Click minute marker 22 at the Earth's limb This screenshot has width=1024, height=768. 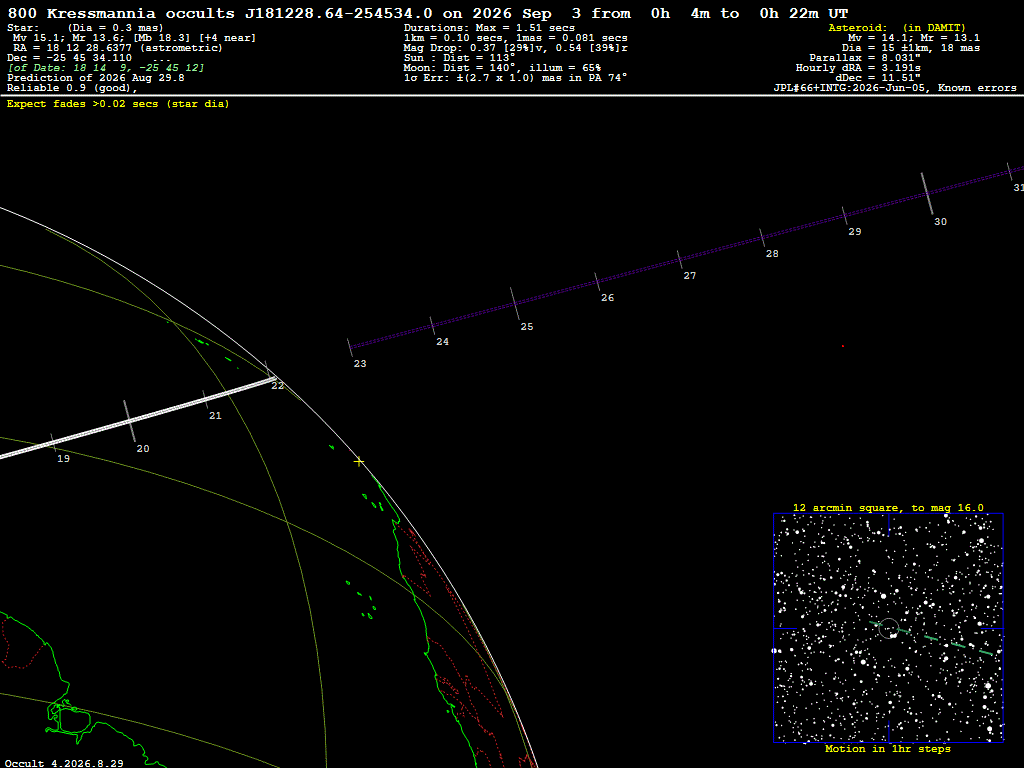(270, 374)
